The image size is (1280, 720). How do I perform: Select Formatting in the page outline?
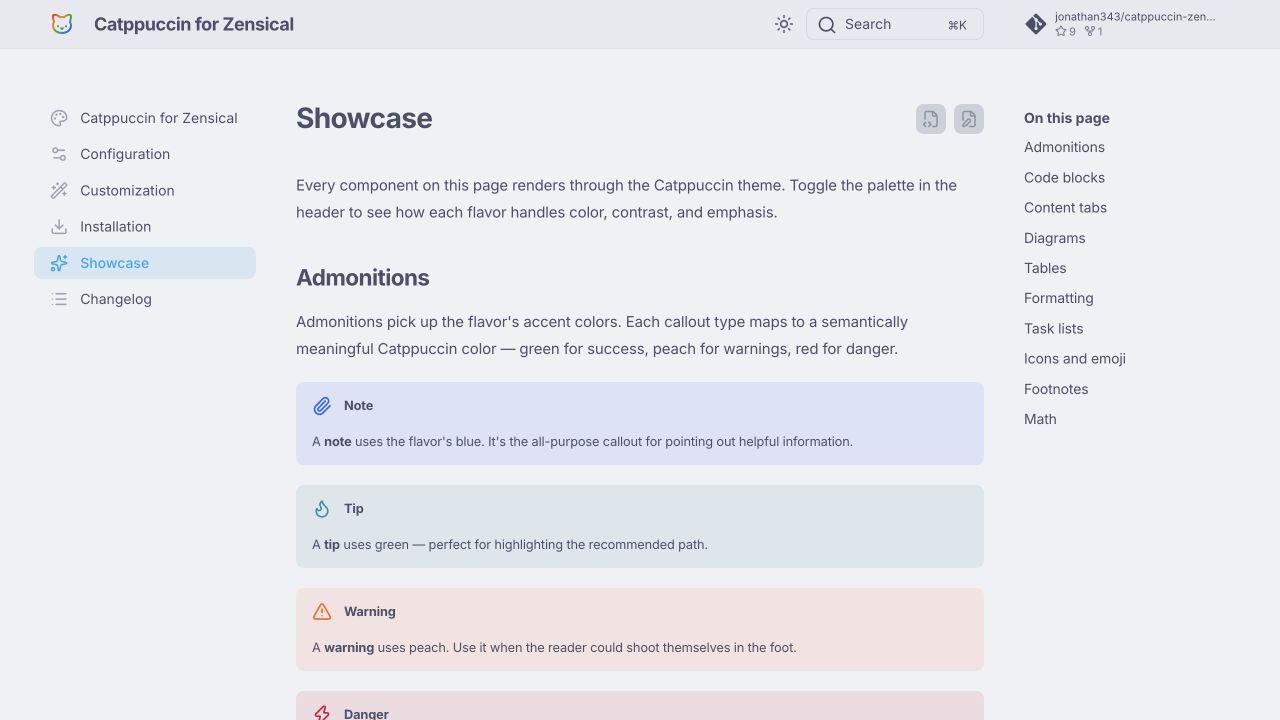pyautogui.click(x=1058, y=298)
